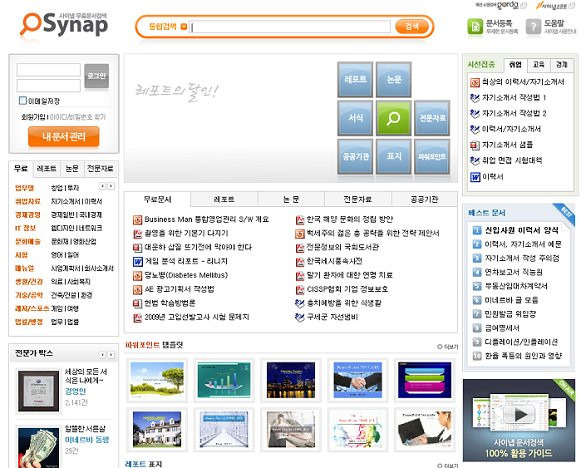Screen dimensions: 586x468
Task: Open 취업 면접 시험대책 in 시선집중
Action: tap(512, 160)
